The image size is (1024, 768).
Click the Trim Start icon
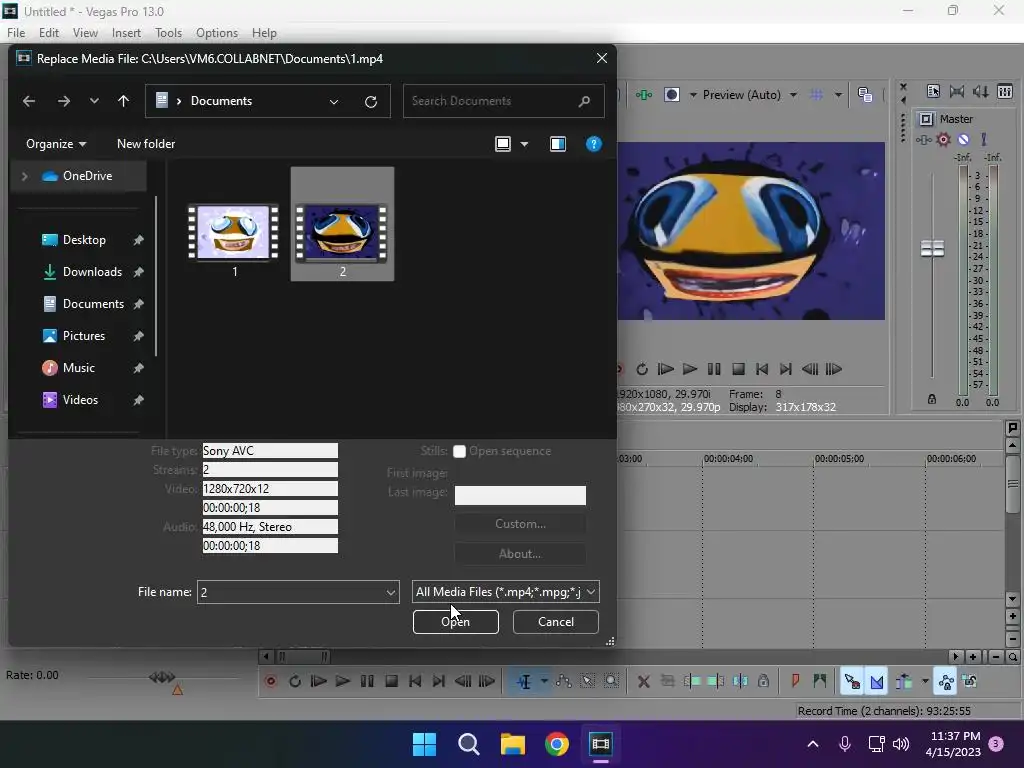pyautogui.click(x=692, y=681)
